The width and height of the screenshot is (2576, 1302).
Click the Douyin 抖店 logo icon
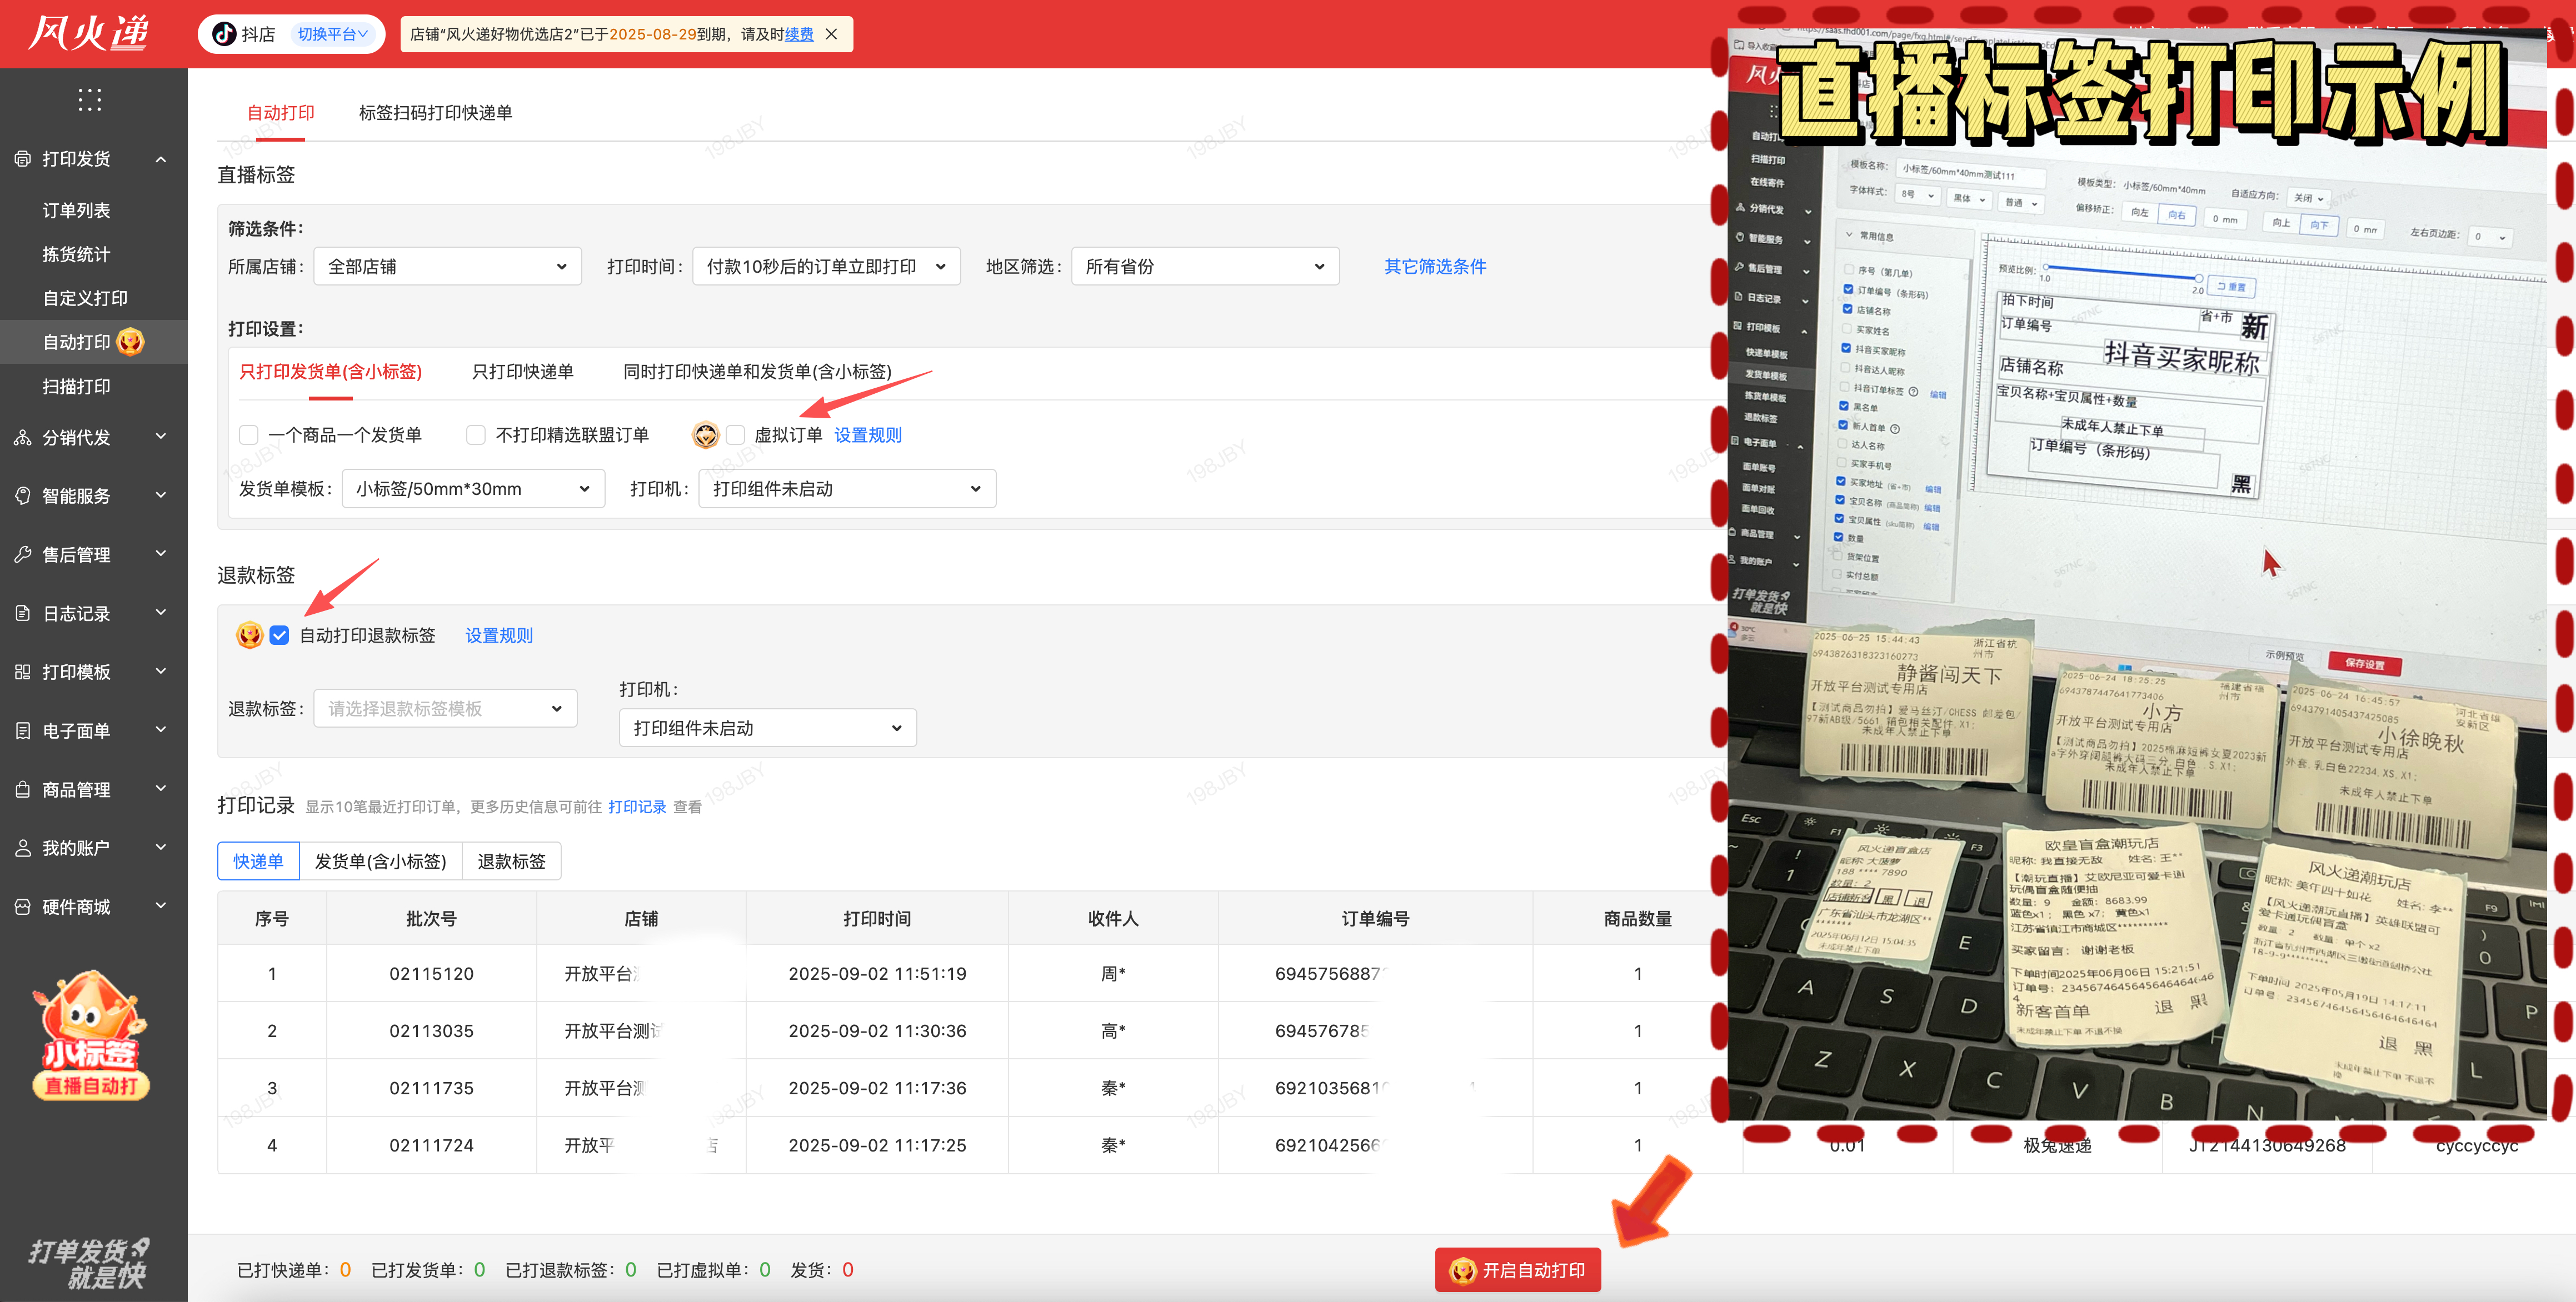tap(224, 34)
